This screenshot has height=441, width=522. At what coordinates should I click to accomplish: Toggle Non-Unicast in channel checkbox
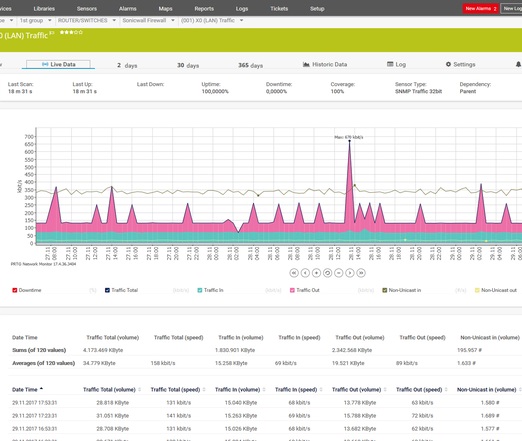click(385, 290)
